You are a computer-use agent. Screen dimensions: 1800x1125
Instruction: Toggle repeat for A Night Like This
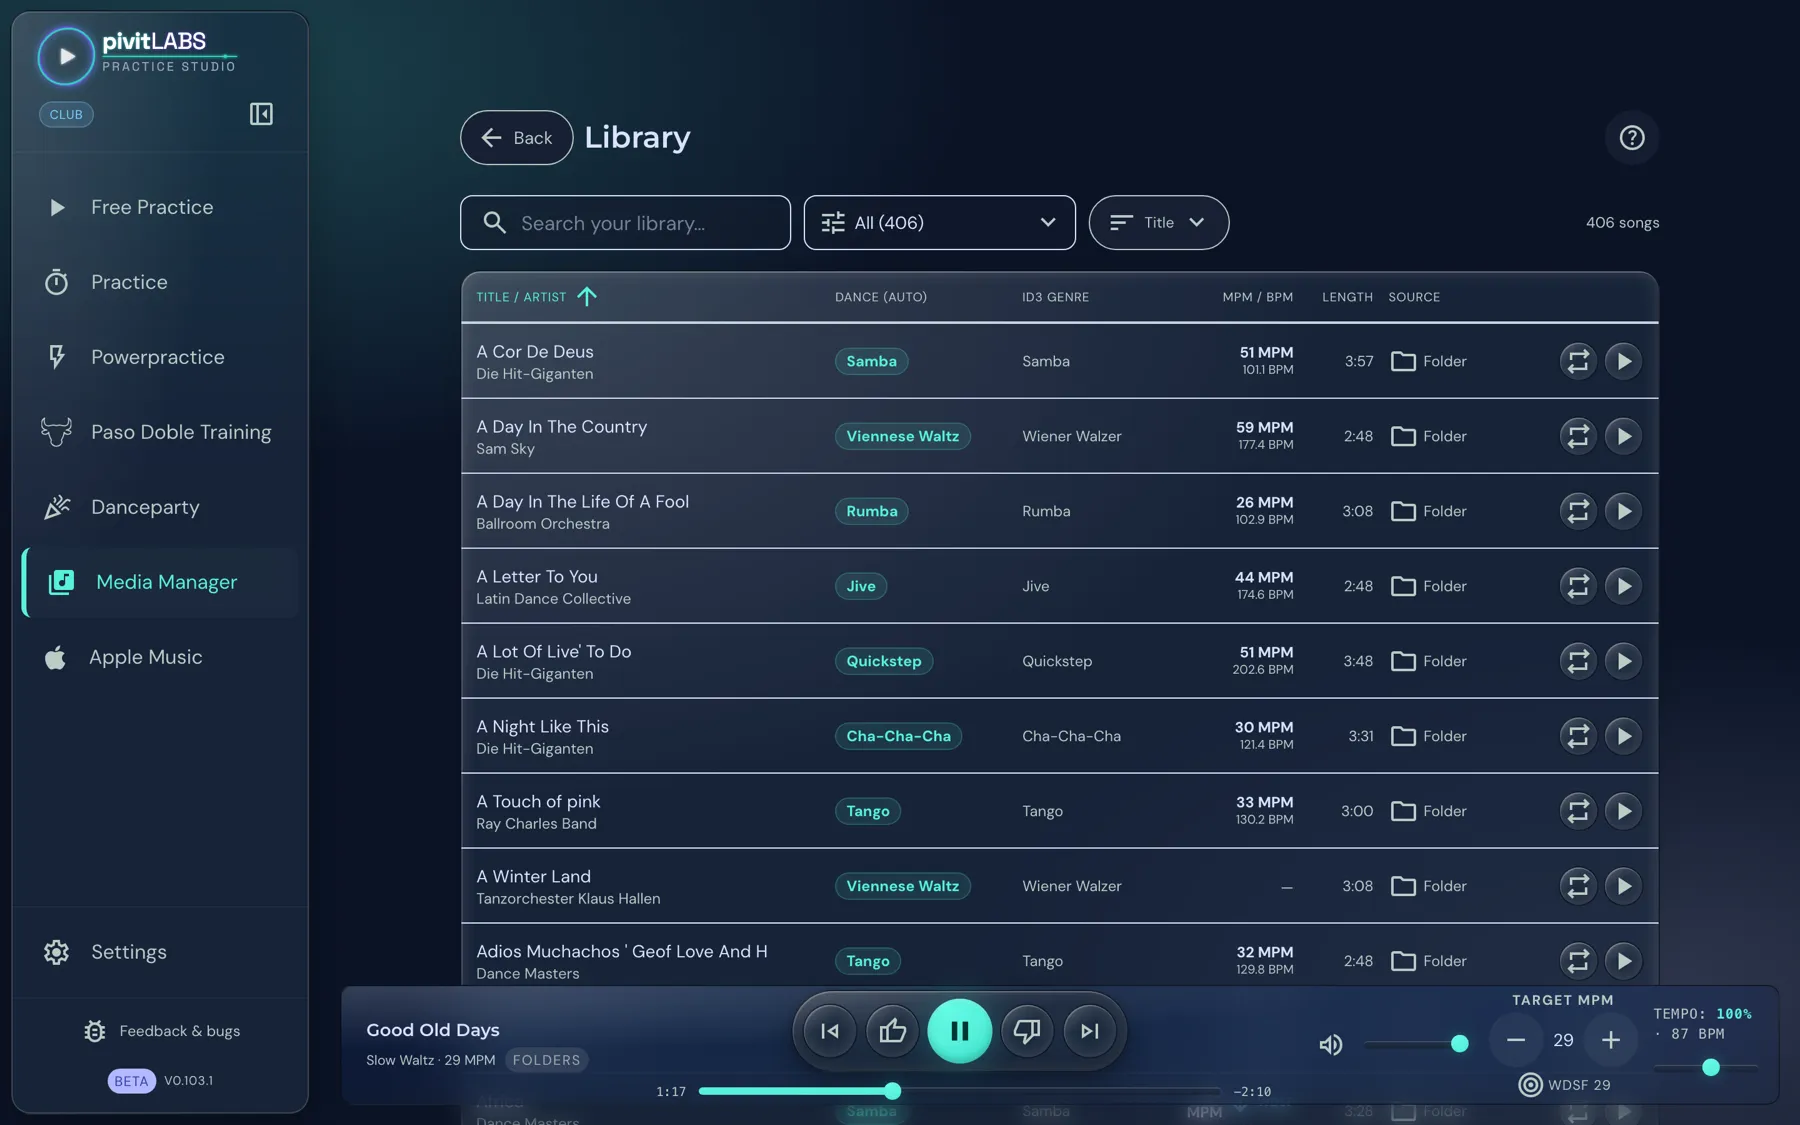click(x=1577, y=736)
